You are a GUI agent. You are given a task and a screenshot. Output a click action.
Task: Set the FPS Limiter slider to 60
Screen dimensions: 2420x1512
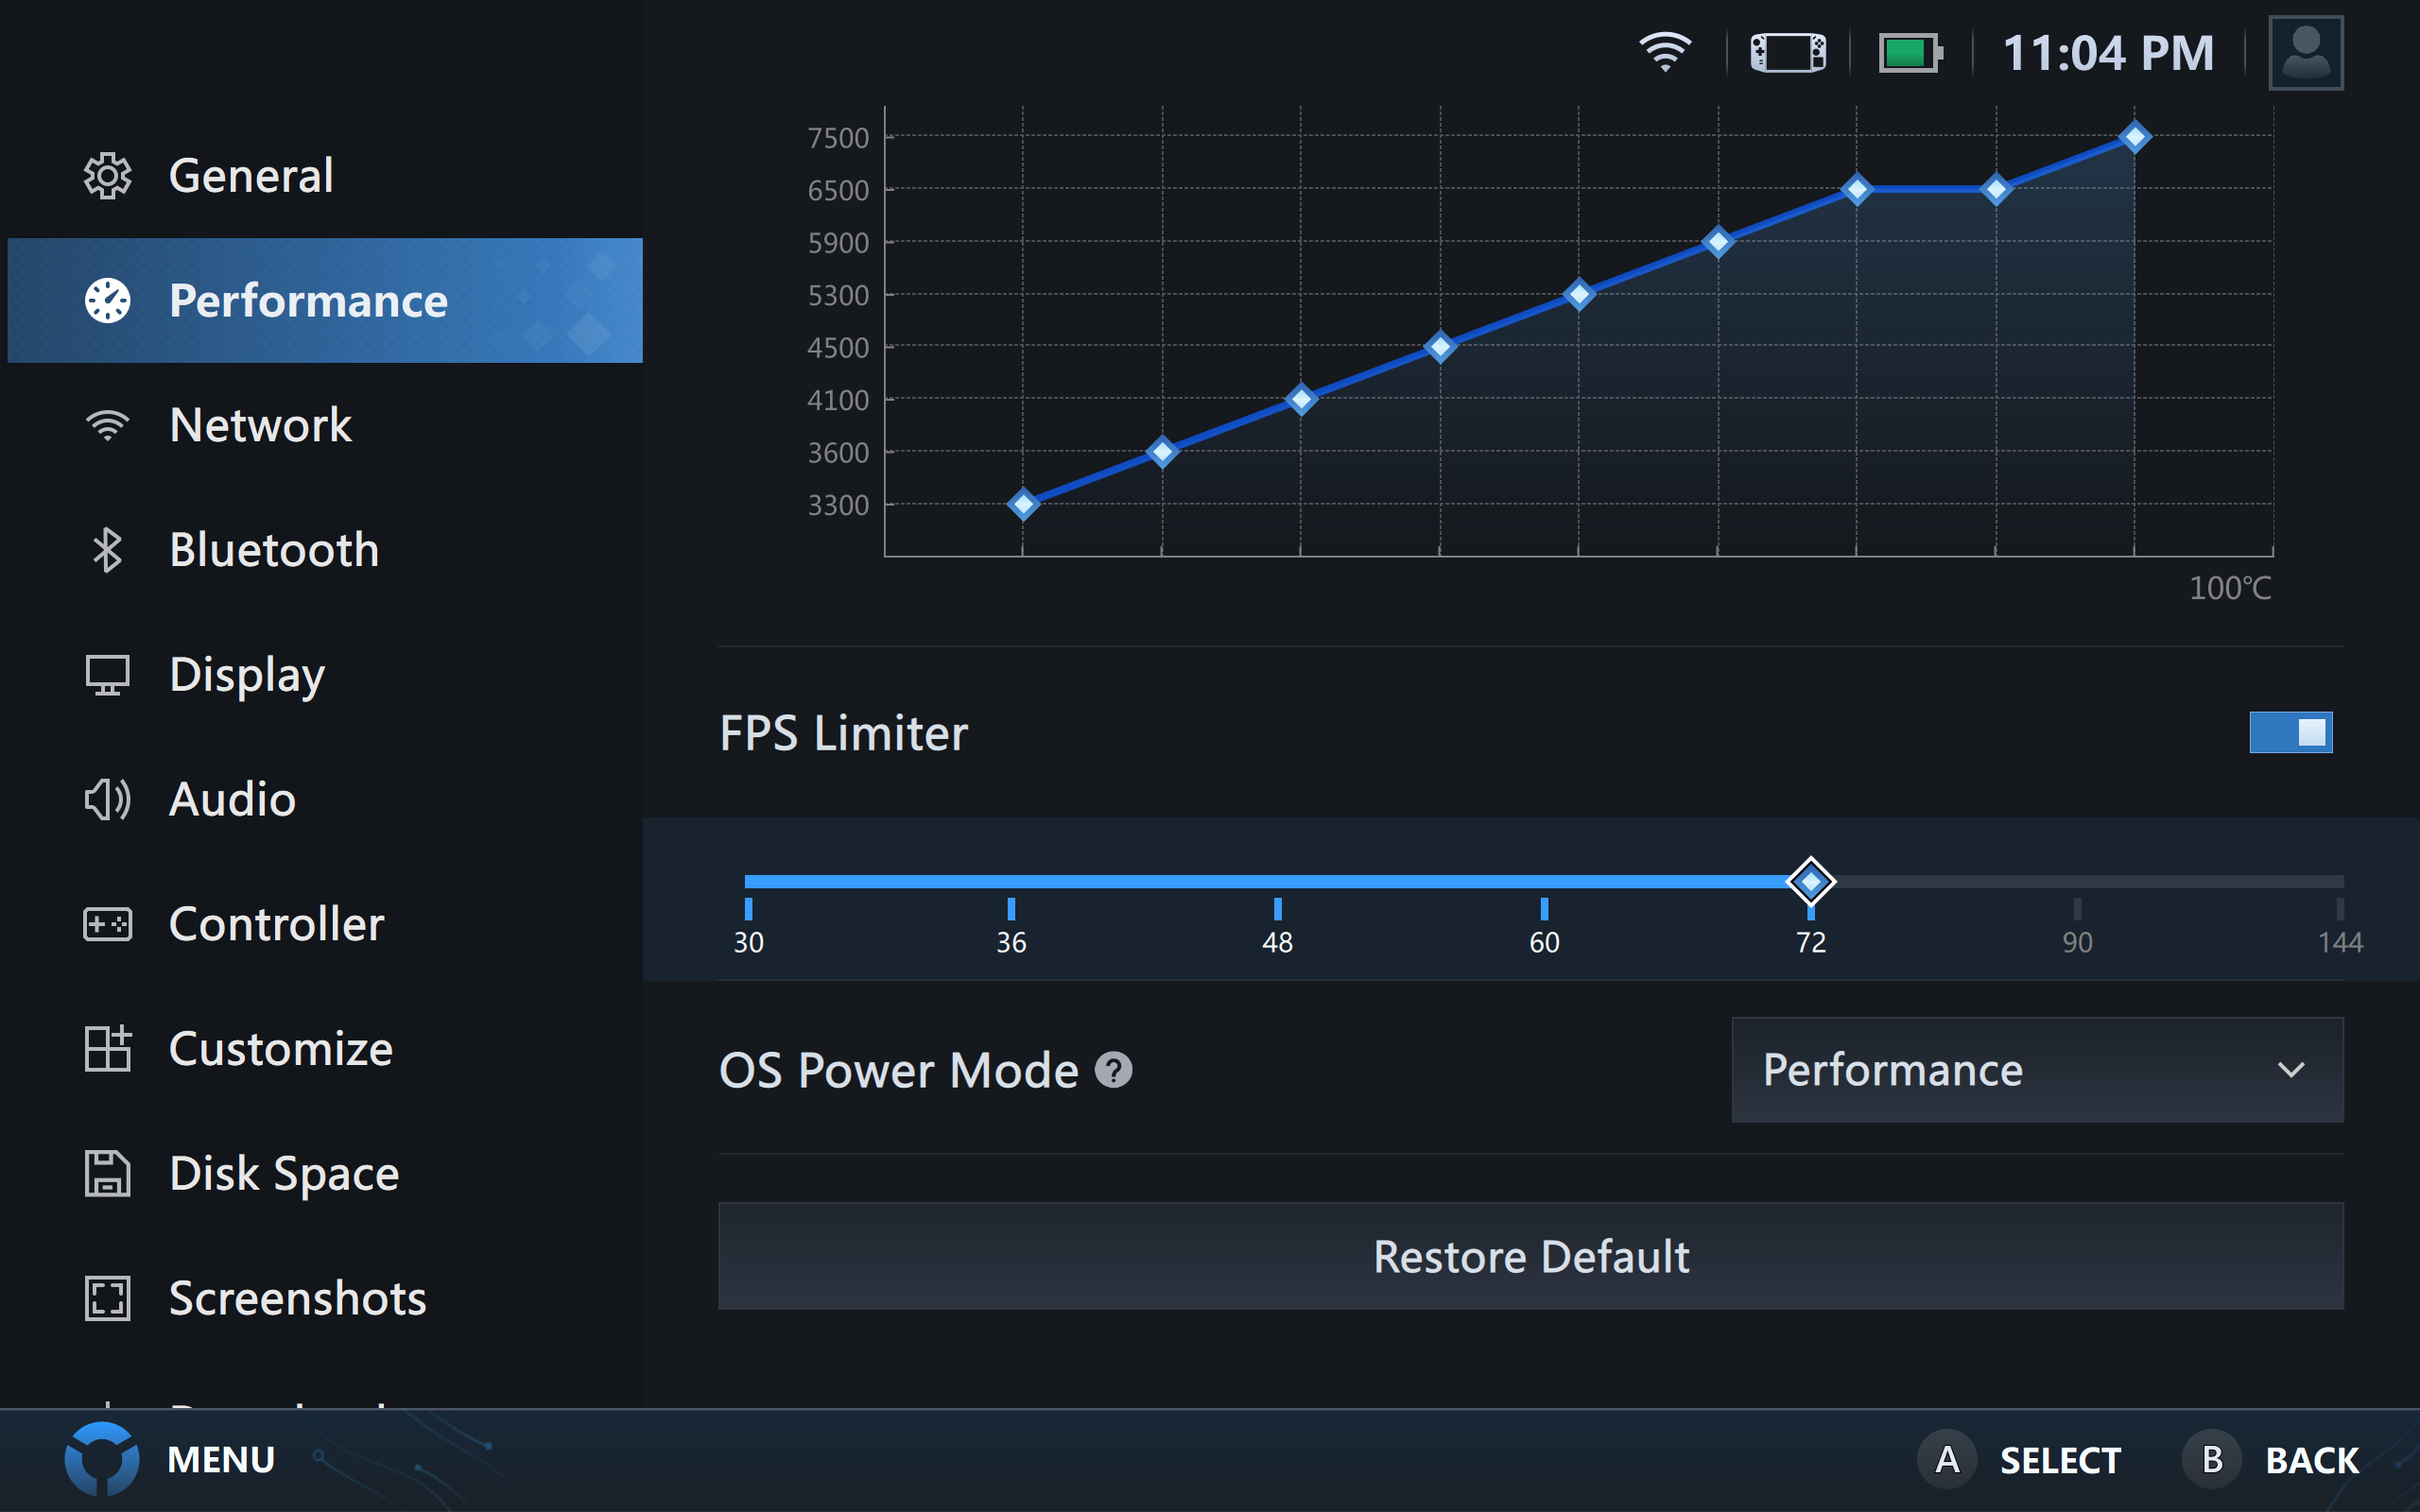pos(1544,881)
